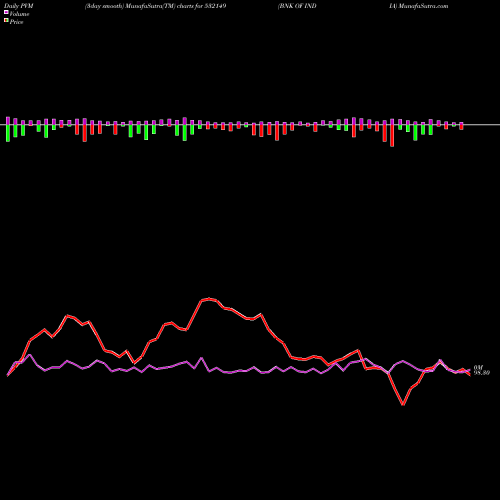Click the '0M' volume value label

pos(478,367)
